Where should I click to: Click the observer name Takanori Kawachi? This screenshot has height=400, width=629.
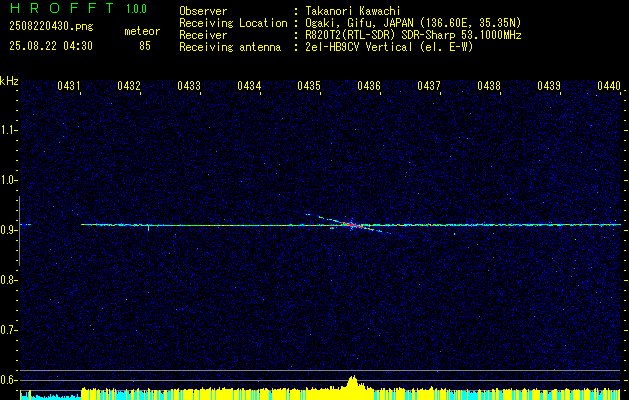[x=353, y=11]
